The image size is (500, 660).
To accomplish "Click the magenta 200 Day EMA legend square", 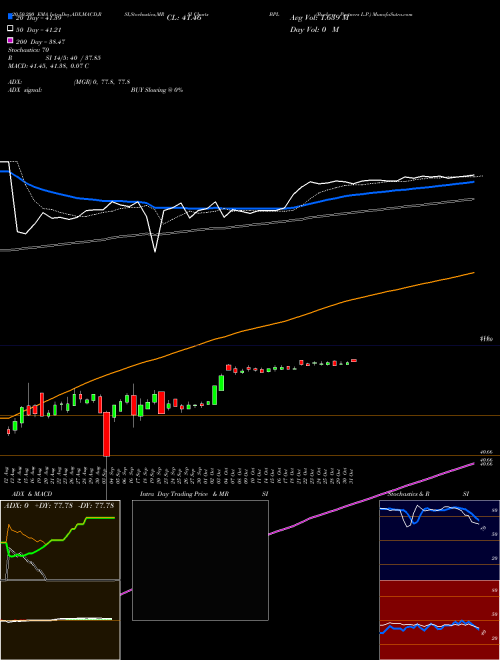I will (10, 41).
